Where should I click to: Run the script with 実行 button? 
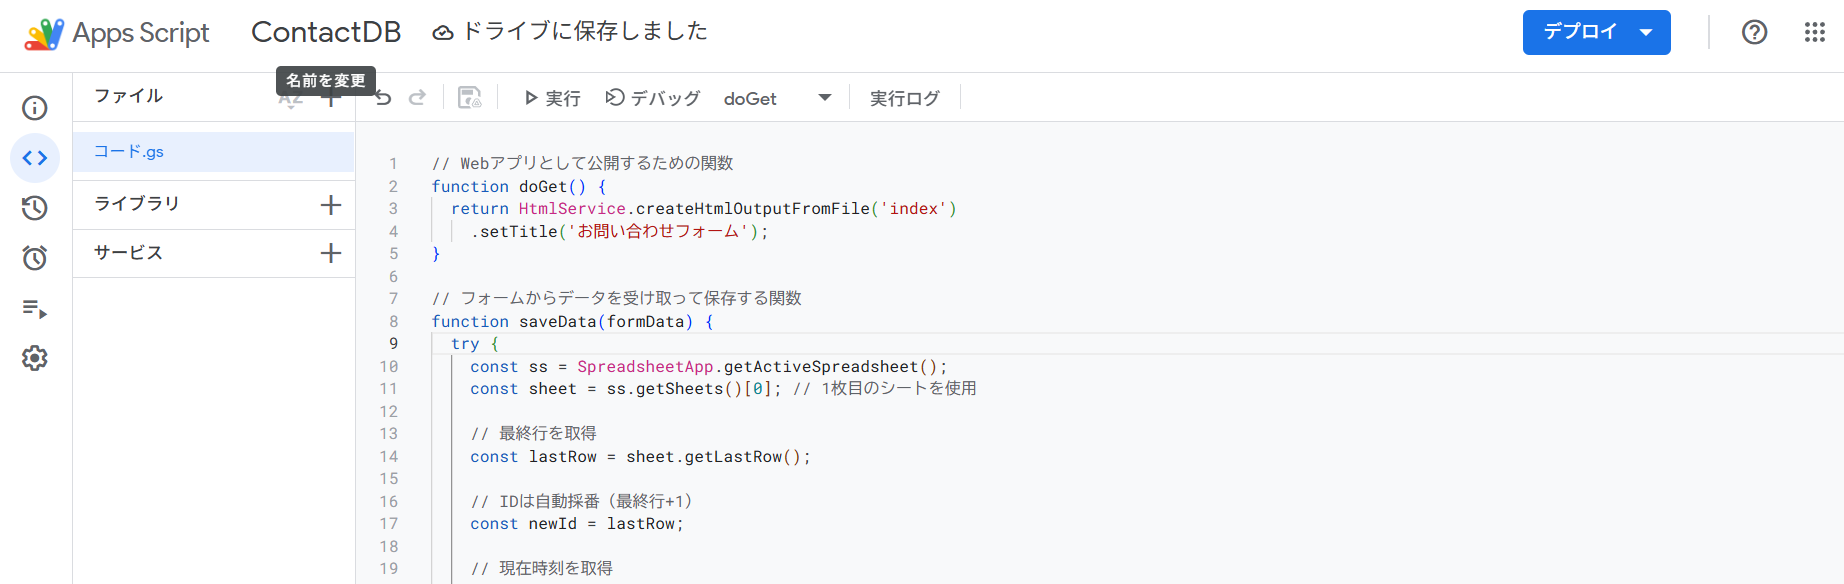coord(552,98)
